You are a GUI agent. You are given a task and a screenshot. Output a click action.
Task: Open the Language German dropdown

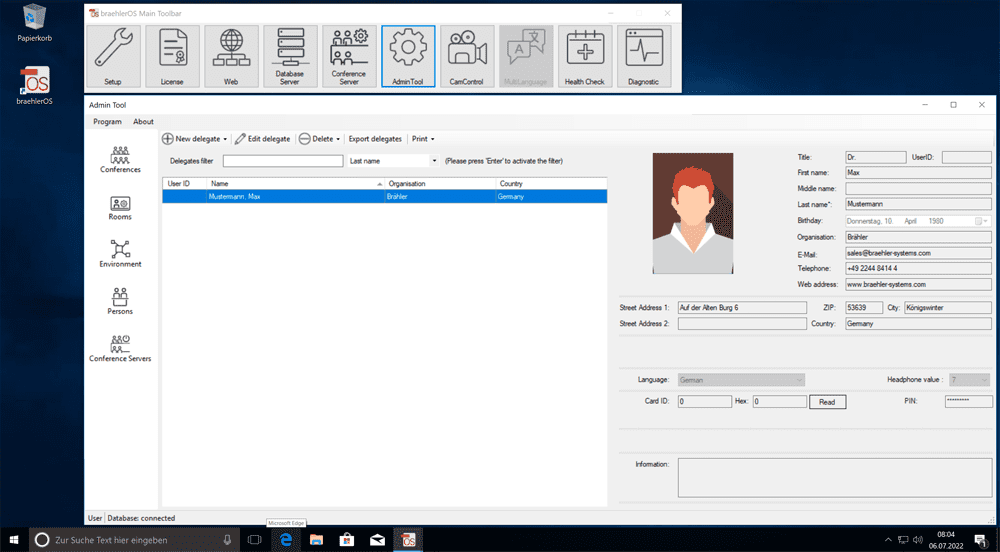741,380
